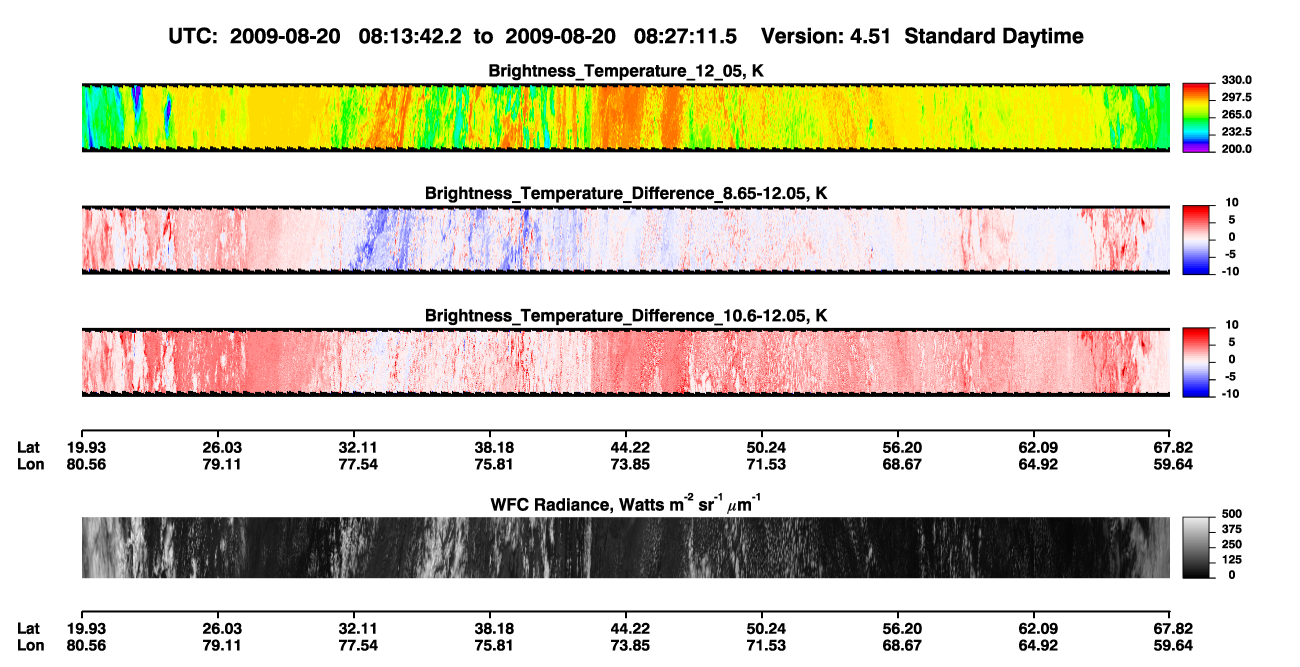Click the 125 tick on the radiance colorbar

[1232, 559]
